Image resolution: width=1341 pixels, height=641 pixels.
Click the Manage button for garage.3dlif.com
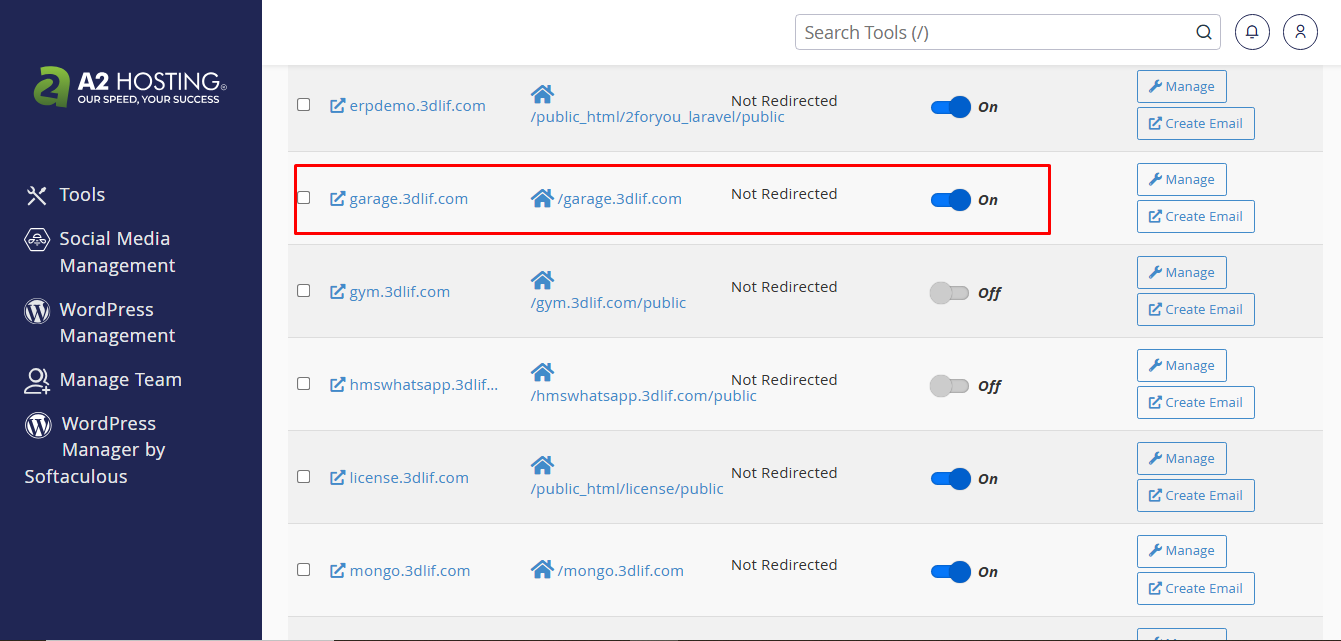(1181, 179)
